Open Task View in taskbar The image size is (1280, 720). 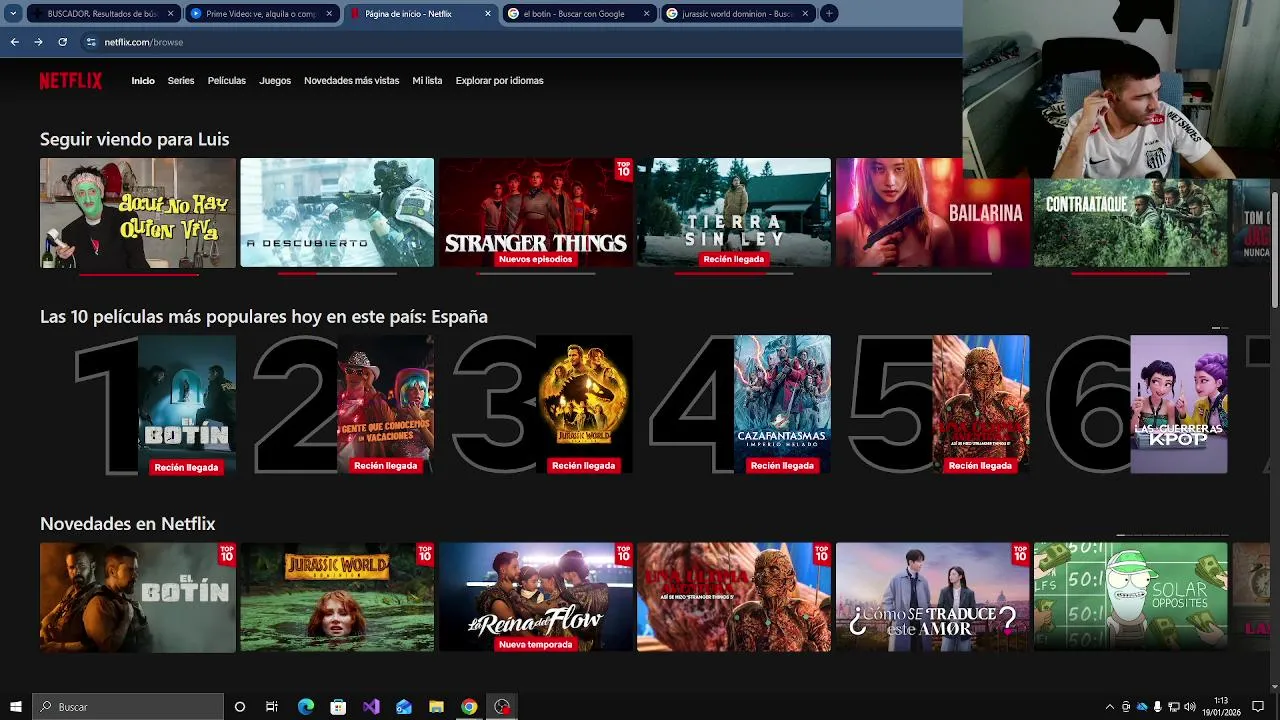pyautogui.click(x=272, y=707)
